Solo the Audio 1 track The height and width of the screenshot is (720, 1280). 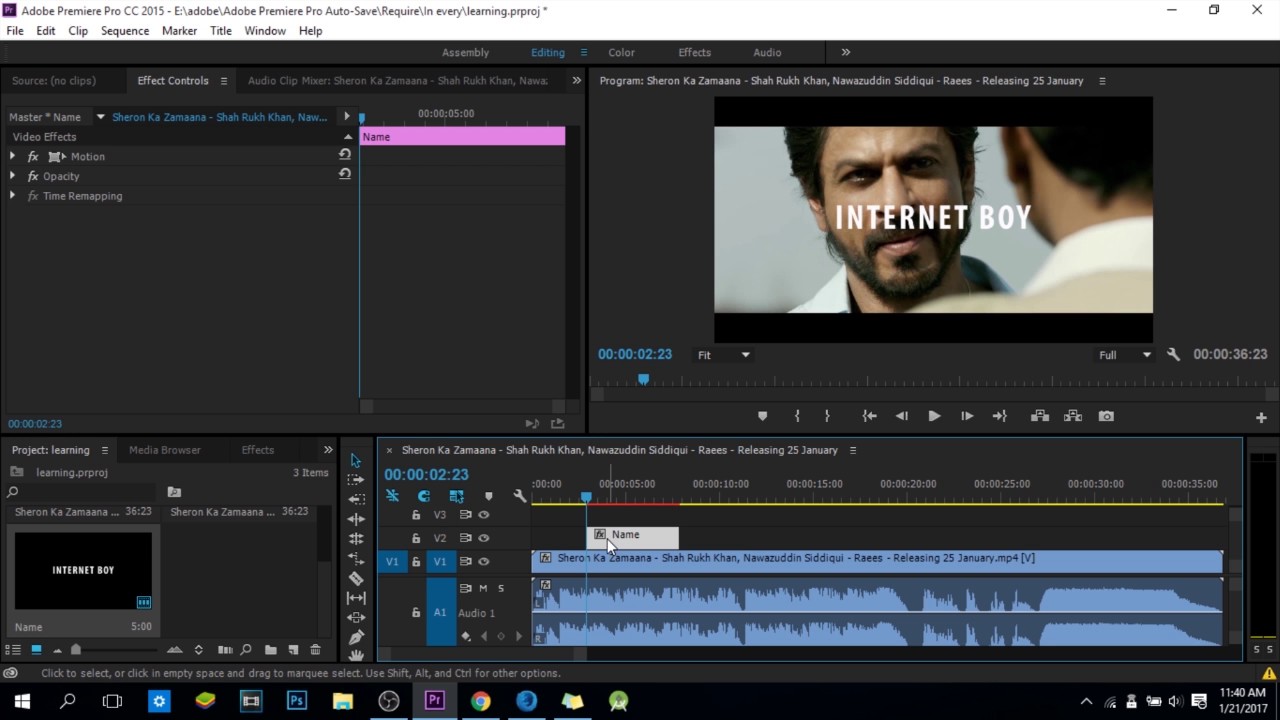pyautogui.click(x=501, y=588)
